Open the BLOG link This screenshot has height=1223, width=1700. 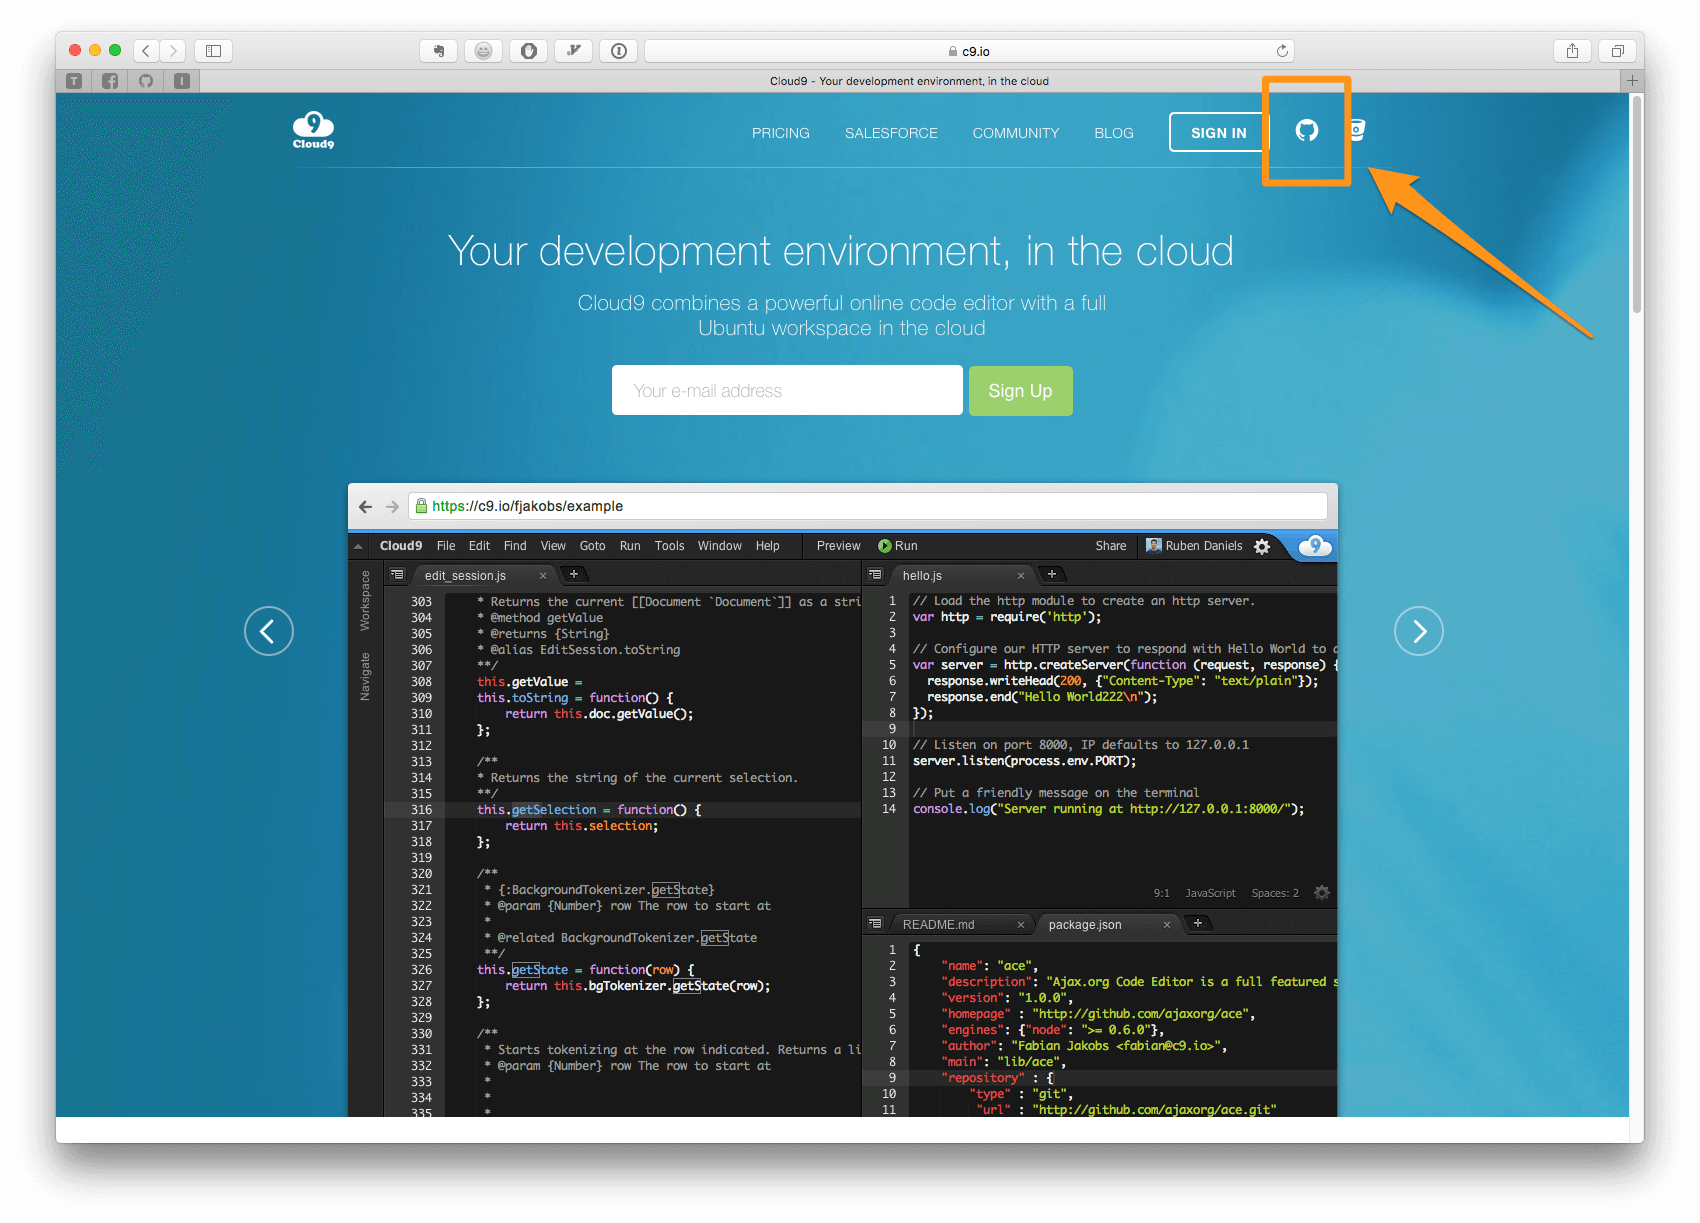point(1114,133)
